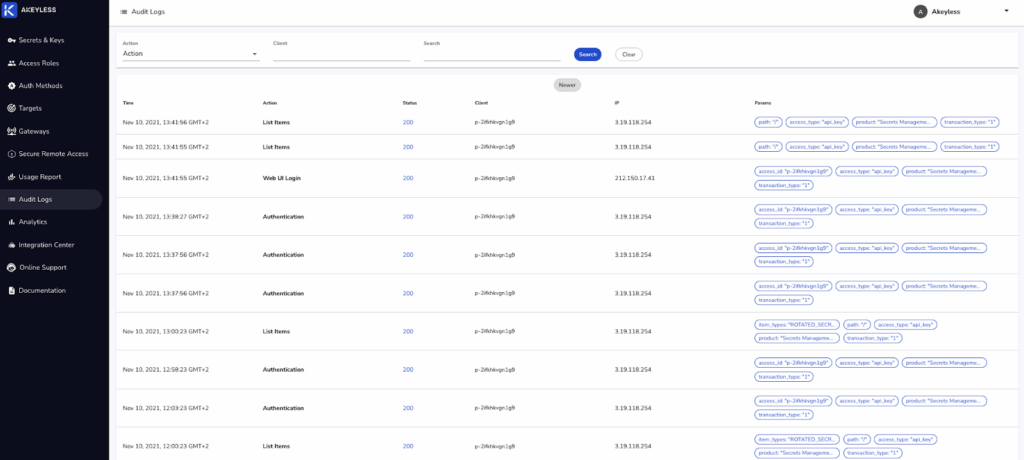Go to Usage Report page
The height and width of the screenshot is (460, 1024).
click(x=40, y=177)
